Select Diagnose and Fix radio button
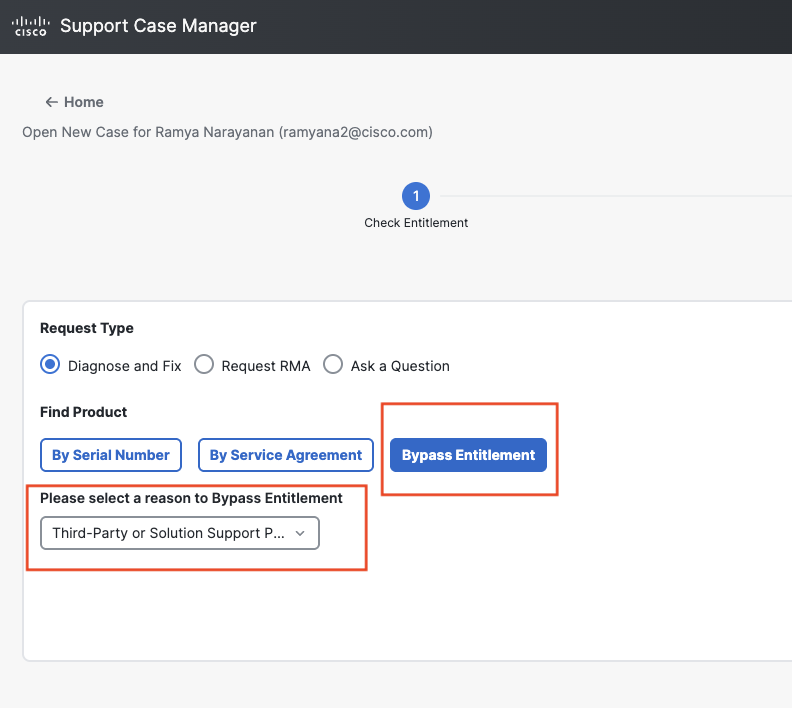The image size is (792, 708). coord(50,364)
